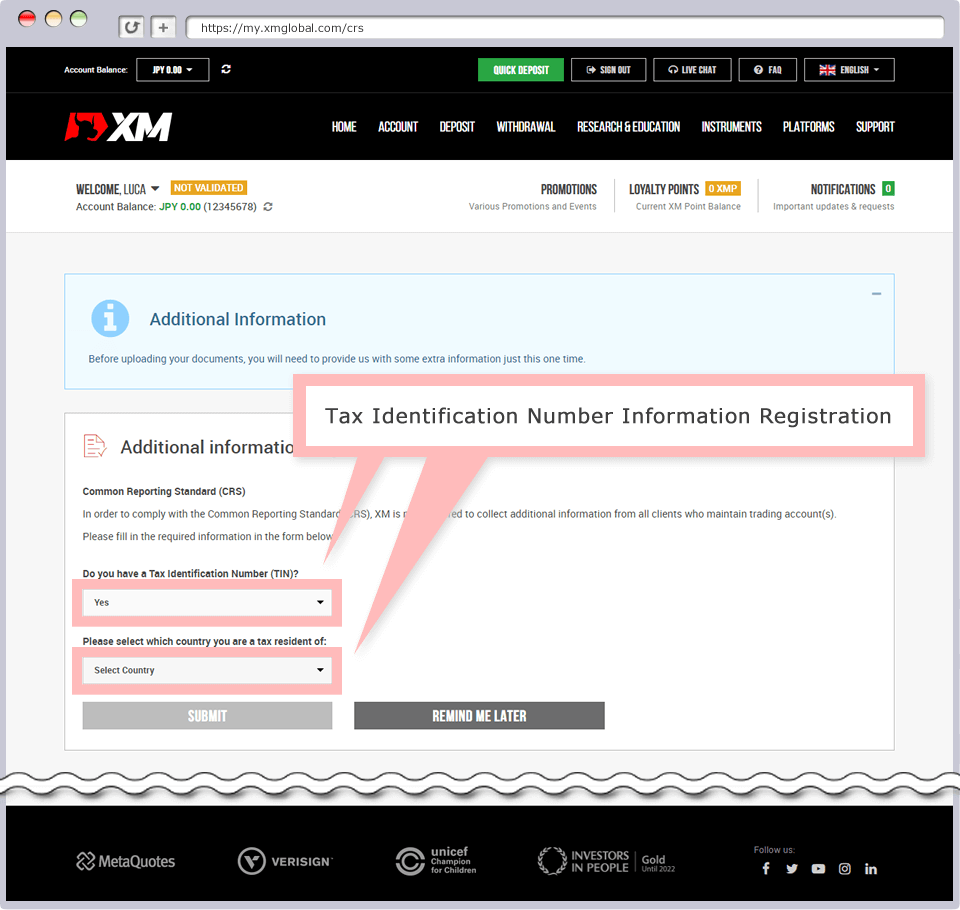Click the browser address bar
This screenshot has height=910, width=960.
(560, 27)
